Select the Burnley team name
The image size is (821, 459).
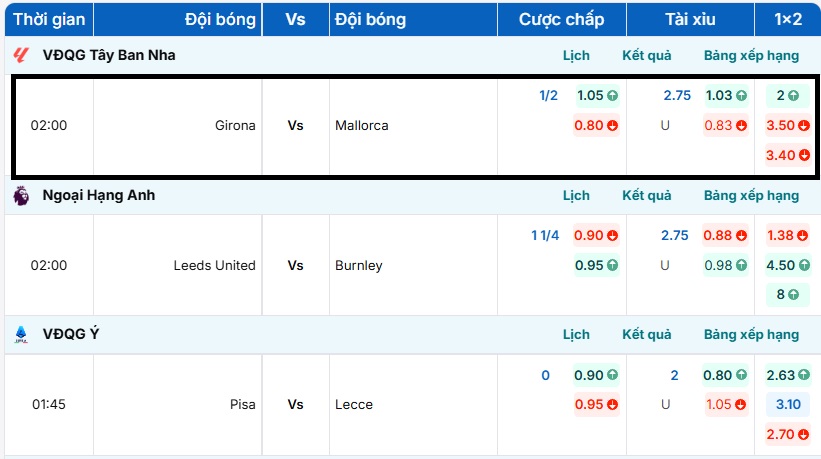tap(356, 266)
